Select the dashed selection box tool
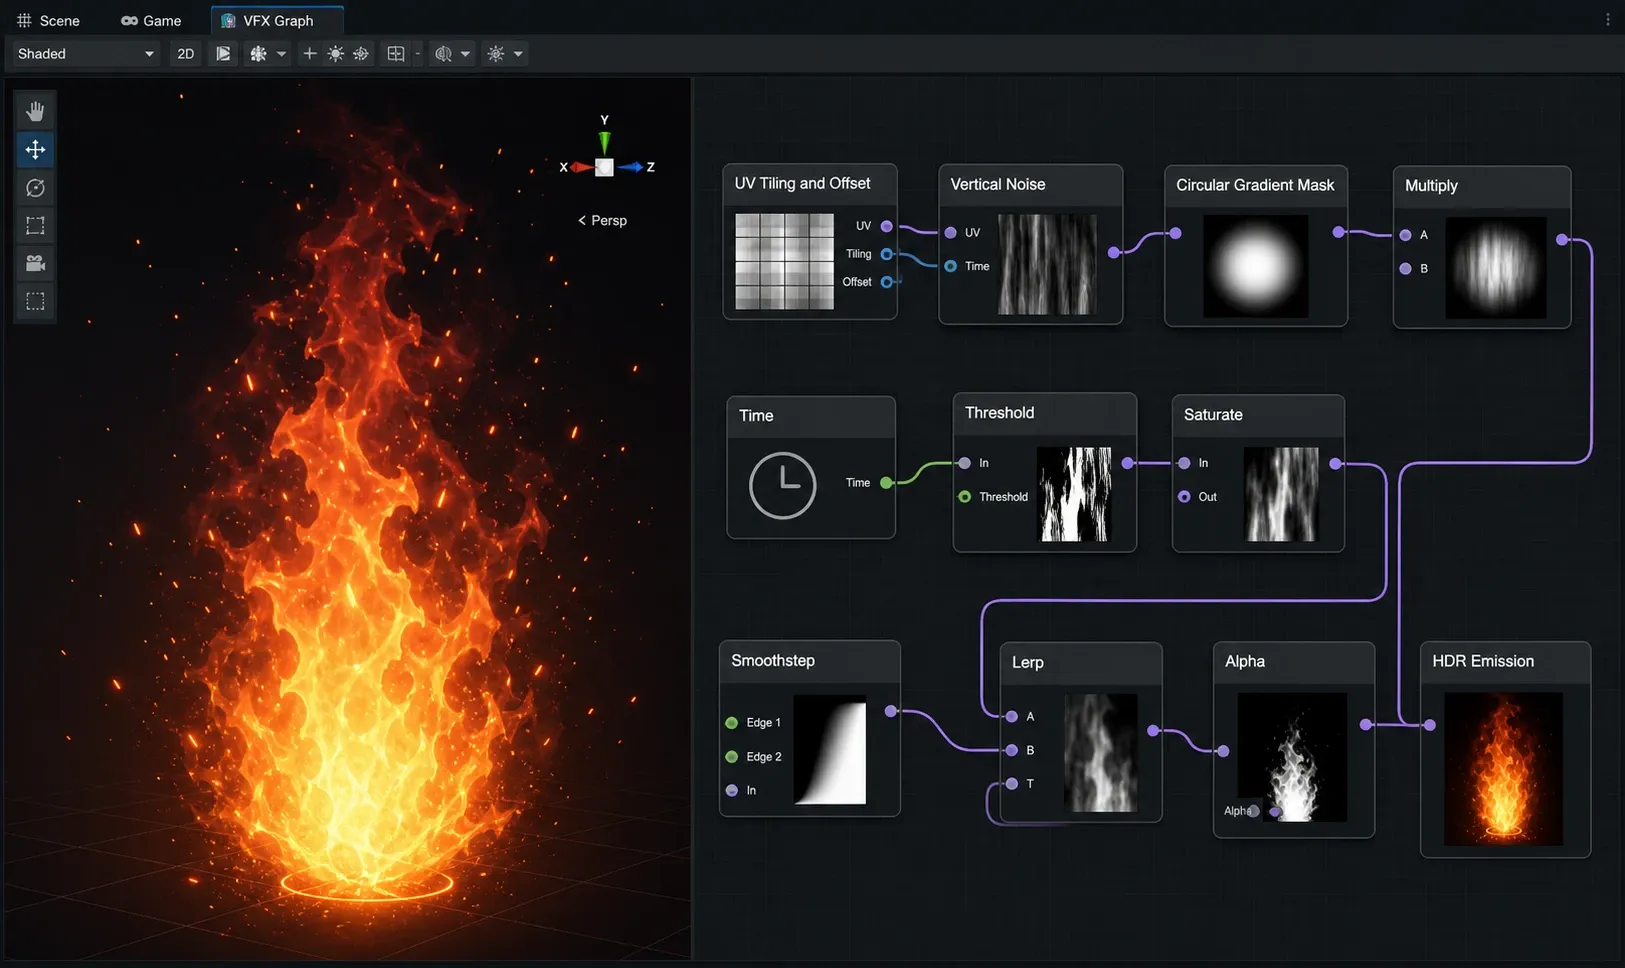Image resolution: width=1625 pixels, height=968 pixels. [x=35, y=301]
